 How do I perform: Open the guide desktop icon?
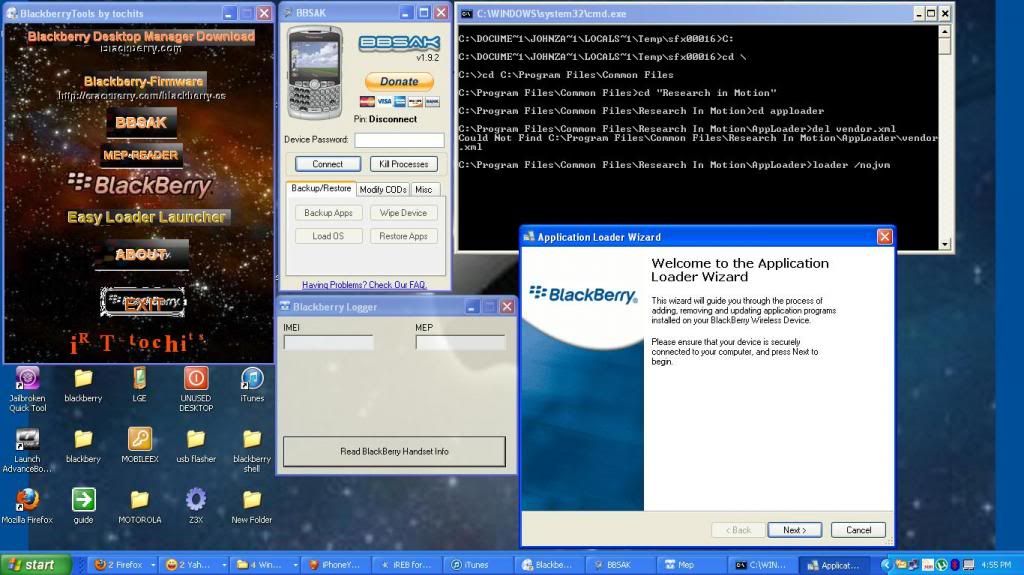pos(83,501)
